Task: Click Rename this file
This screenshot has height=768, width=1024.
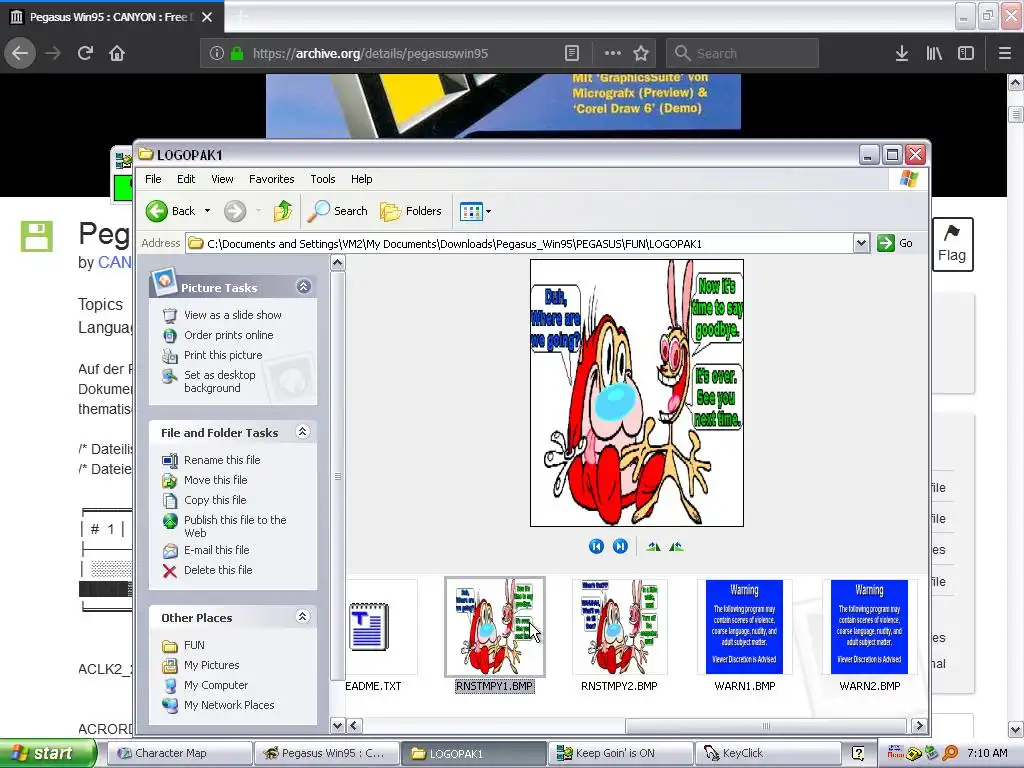Action: (x=222, y=460)
